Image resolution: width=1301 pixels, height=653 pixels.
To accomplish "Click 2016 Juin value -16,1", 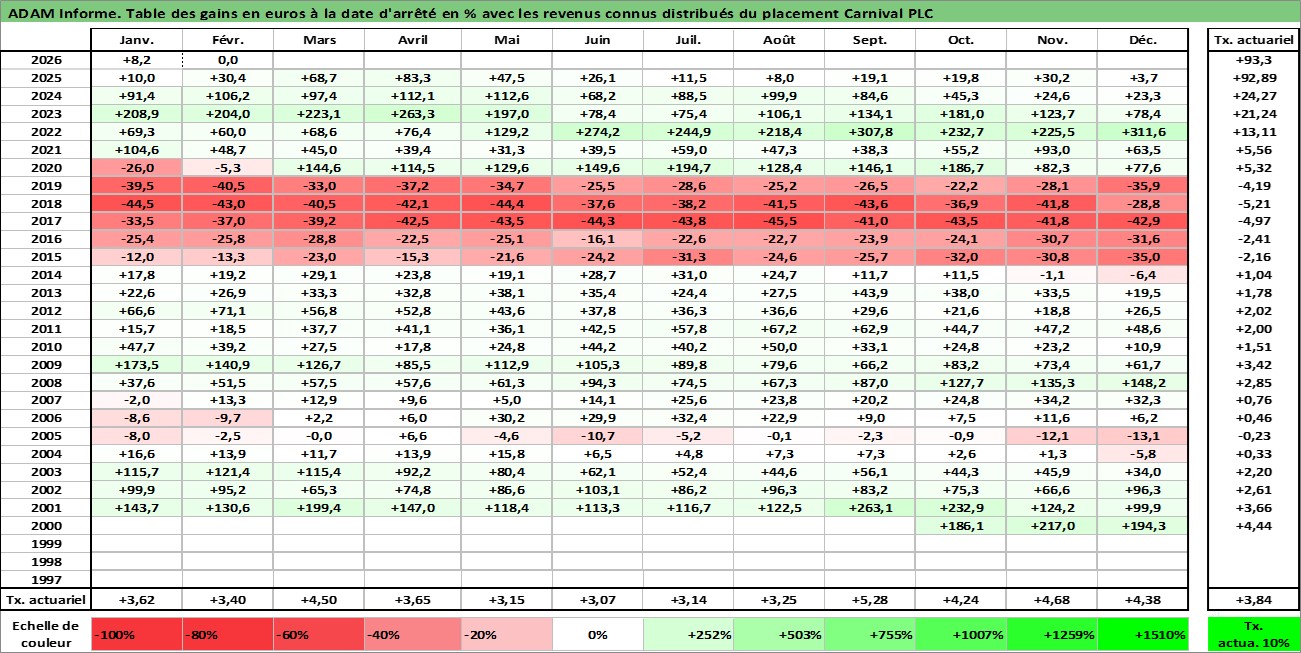I will 597,239.
